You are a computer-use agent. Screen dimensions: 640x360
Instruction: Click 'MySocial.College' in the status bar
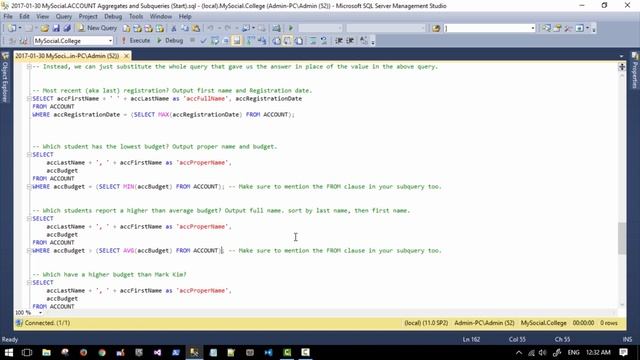click(544, 323)
